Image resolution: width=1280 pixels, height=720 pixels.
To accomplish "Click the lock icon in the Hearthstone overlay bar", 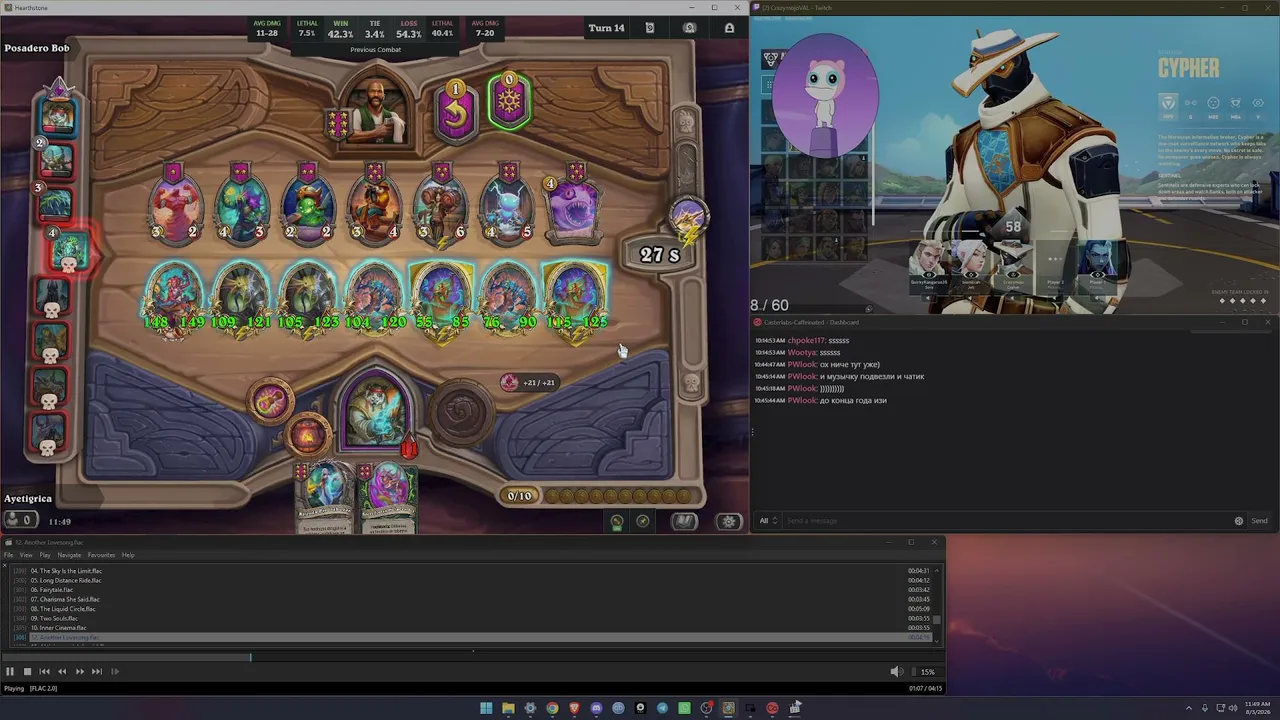I will pos(729,28).
